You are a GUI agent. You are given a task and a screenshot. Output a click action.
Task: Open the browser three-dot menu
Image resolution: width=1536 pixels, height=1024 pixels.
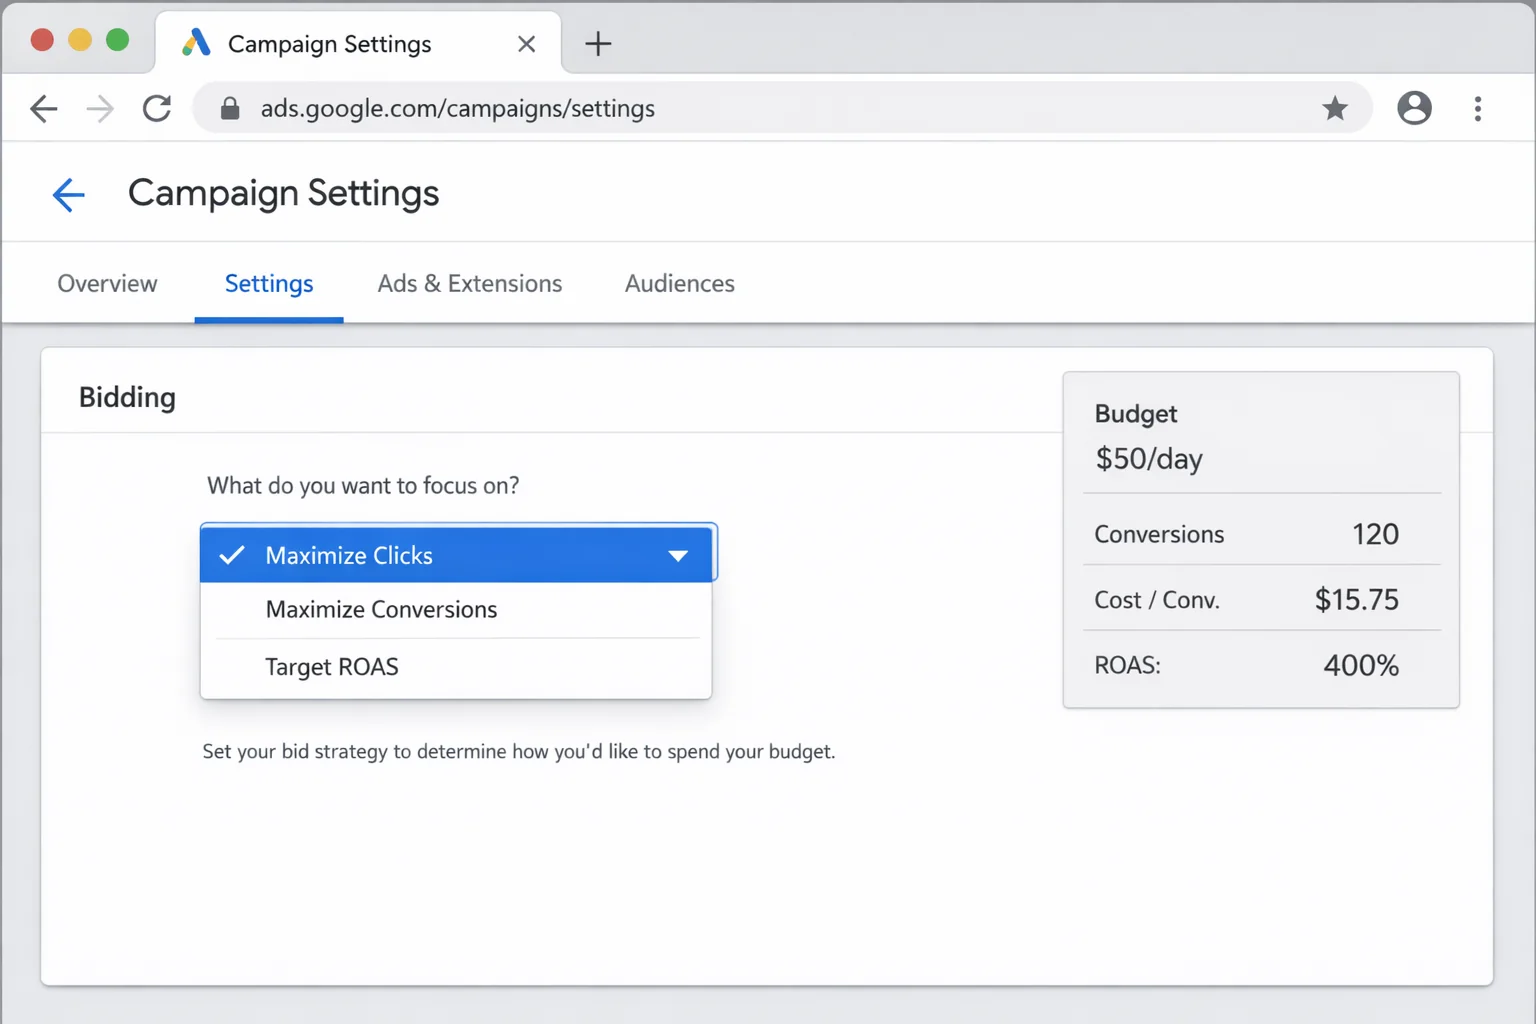tap(1477, 108)
